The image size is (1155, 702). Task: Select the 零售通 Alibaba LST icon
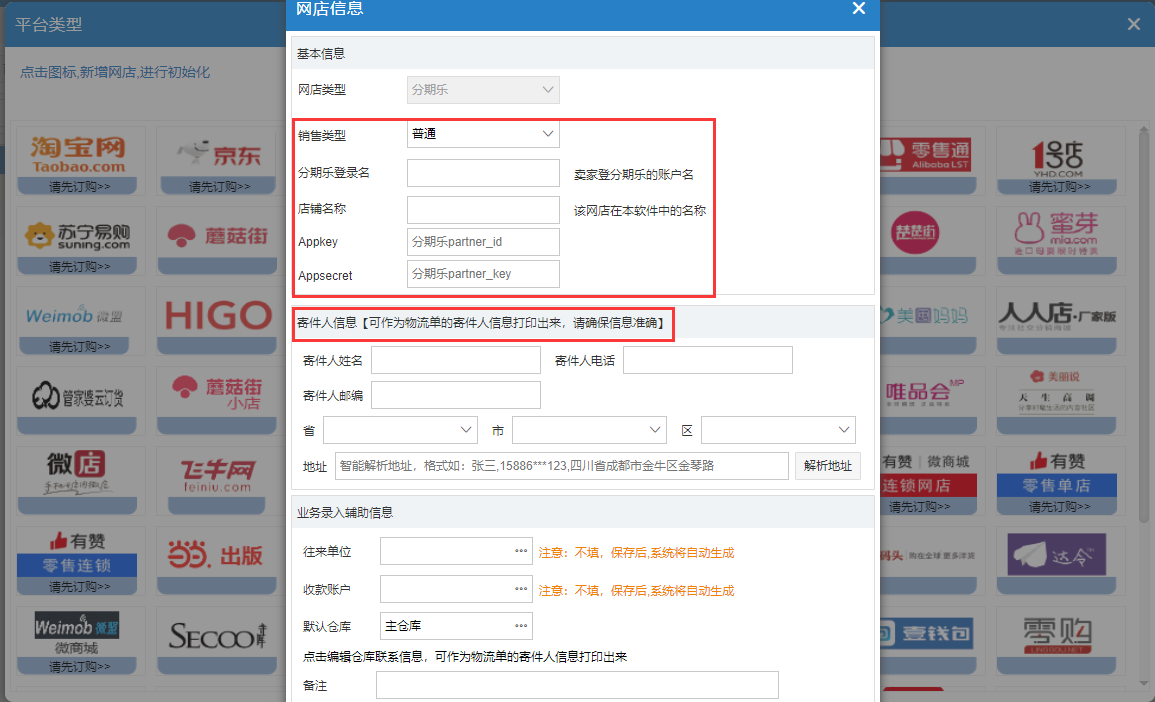point(925,154)
